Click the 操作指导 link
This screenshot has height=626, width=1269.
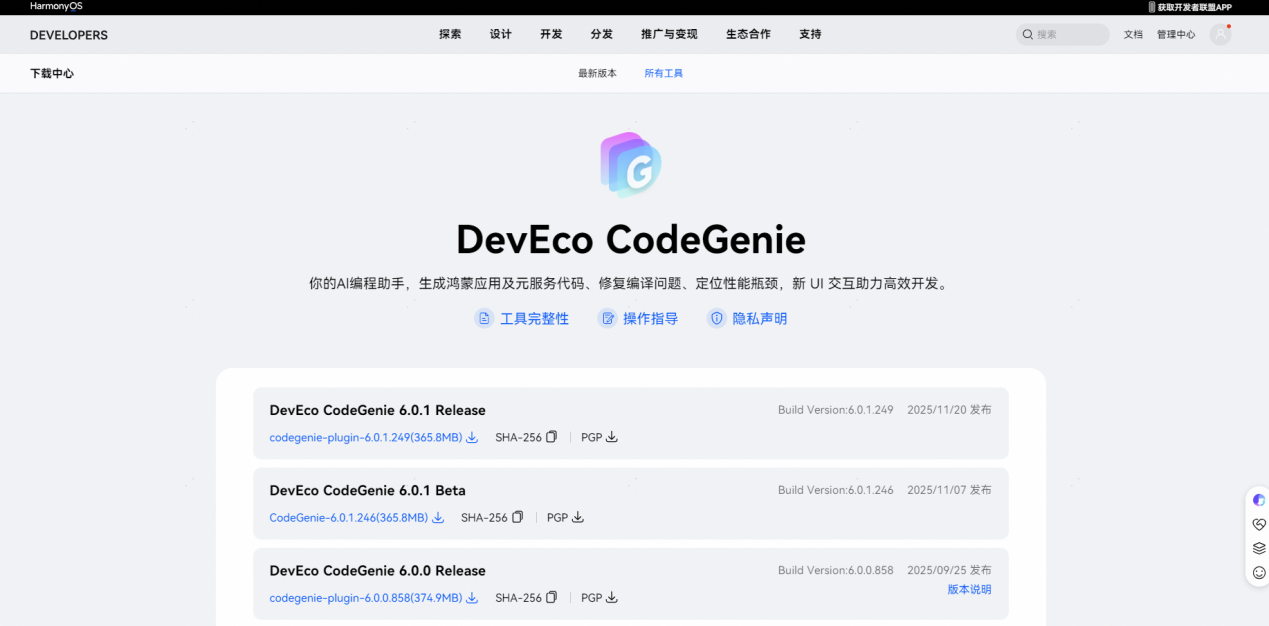click(x=648, y=318)
